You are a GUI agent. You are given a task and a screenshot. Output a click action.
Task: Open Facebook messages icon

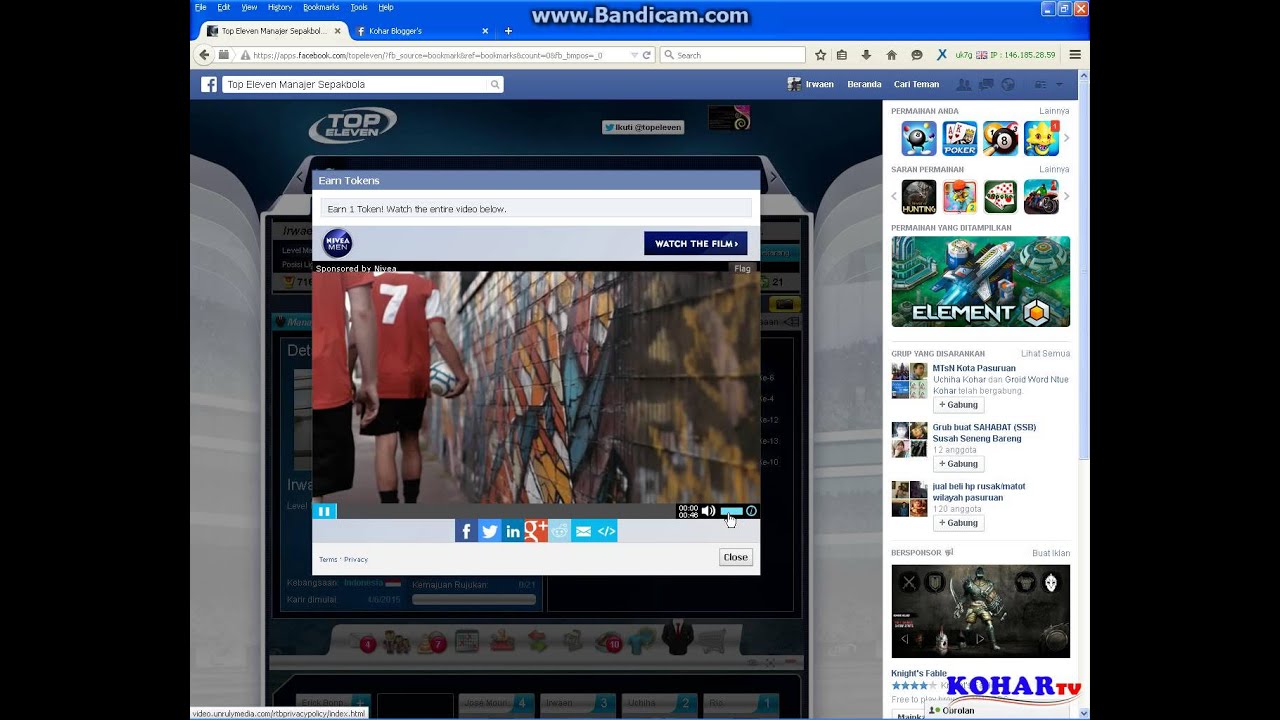coord(987,85)
